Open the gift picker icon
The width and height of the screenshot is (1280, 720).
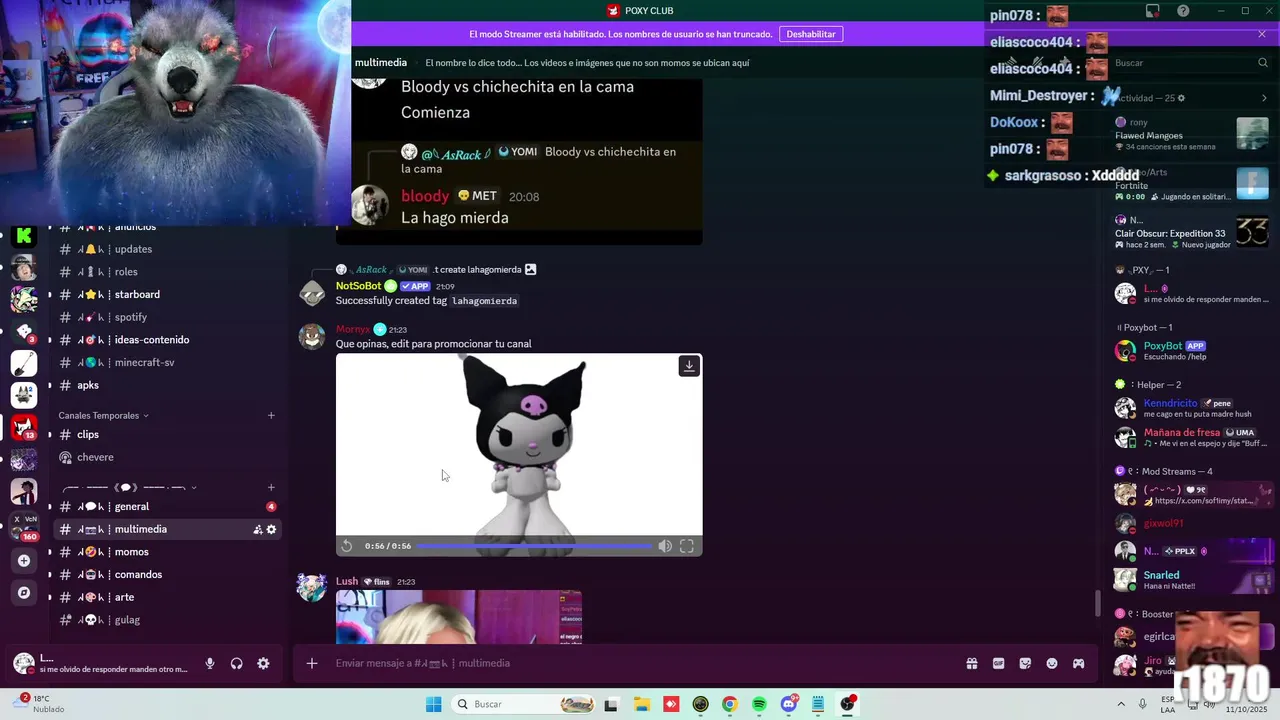tap(971, 663)
